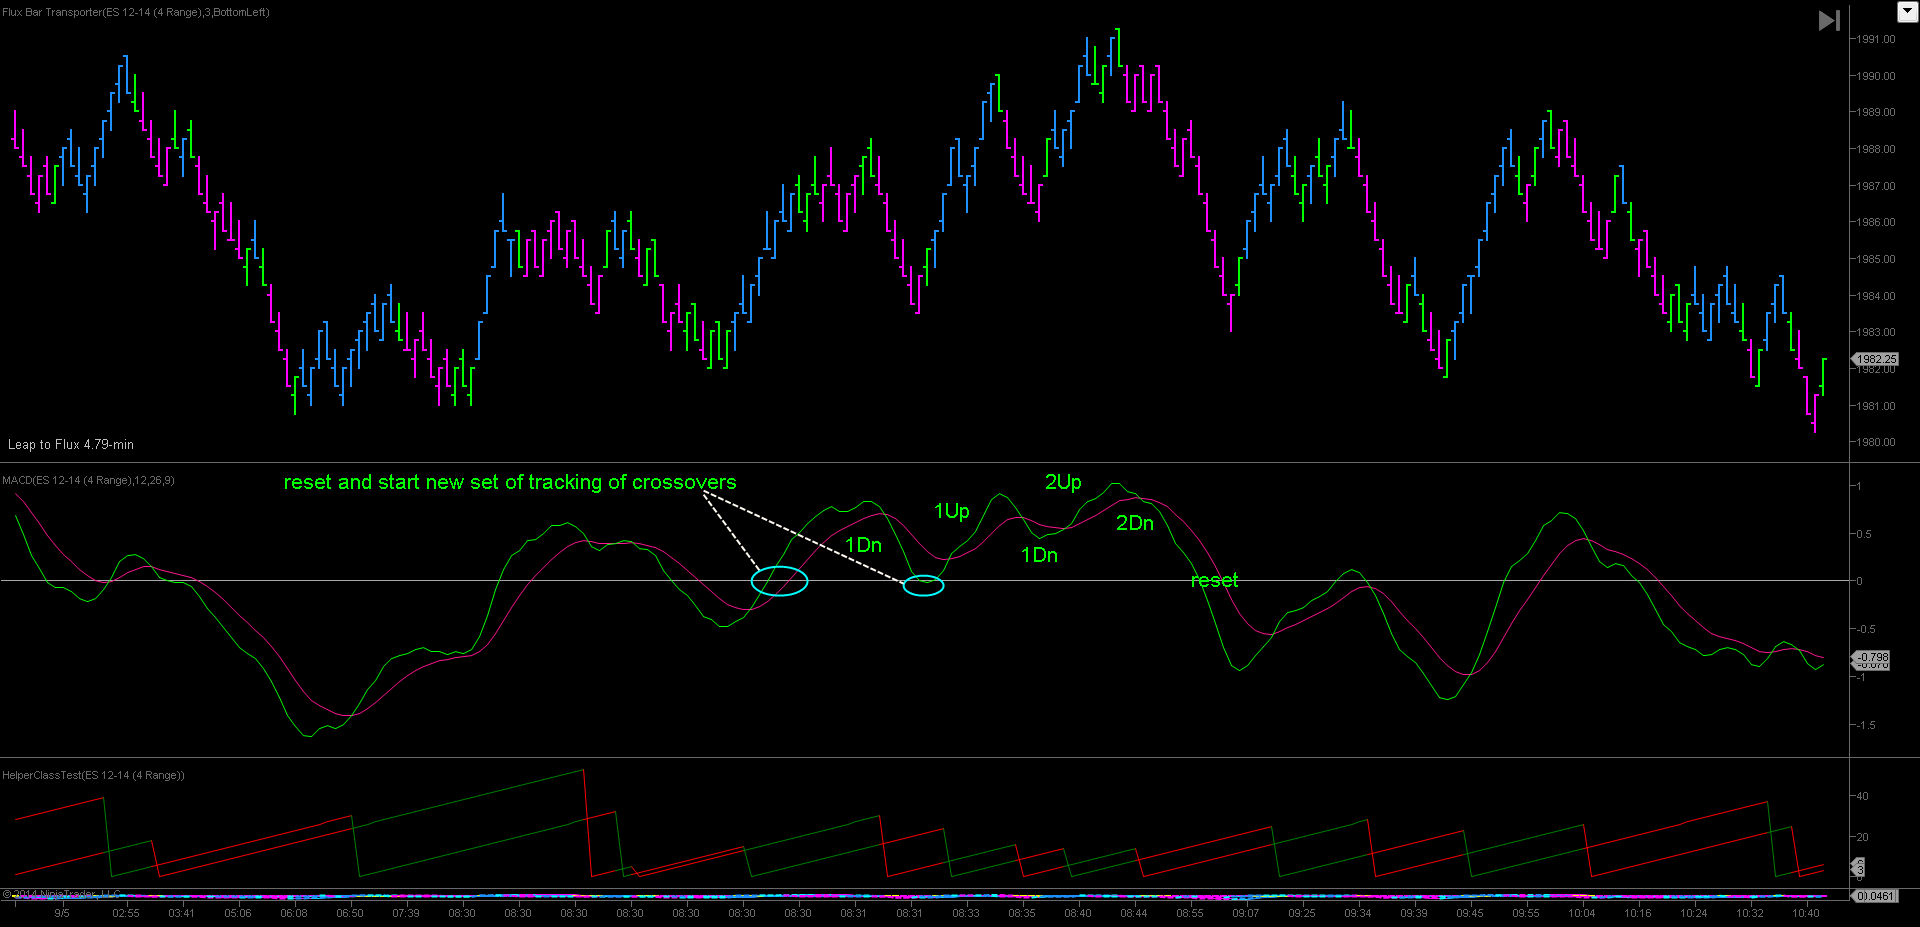
Task: Click the 0.5 level on MACD axis
Action: click(1864, 534)
